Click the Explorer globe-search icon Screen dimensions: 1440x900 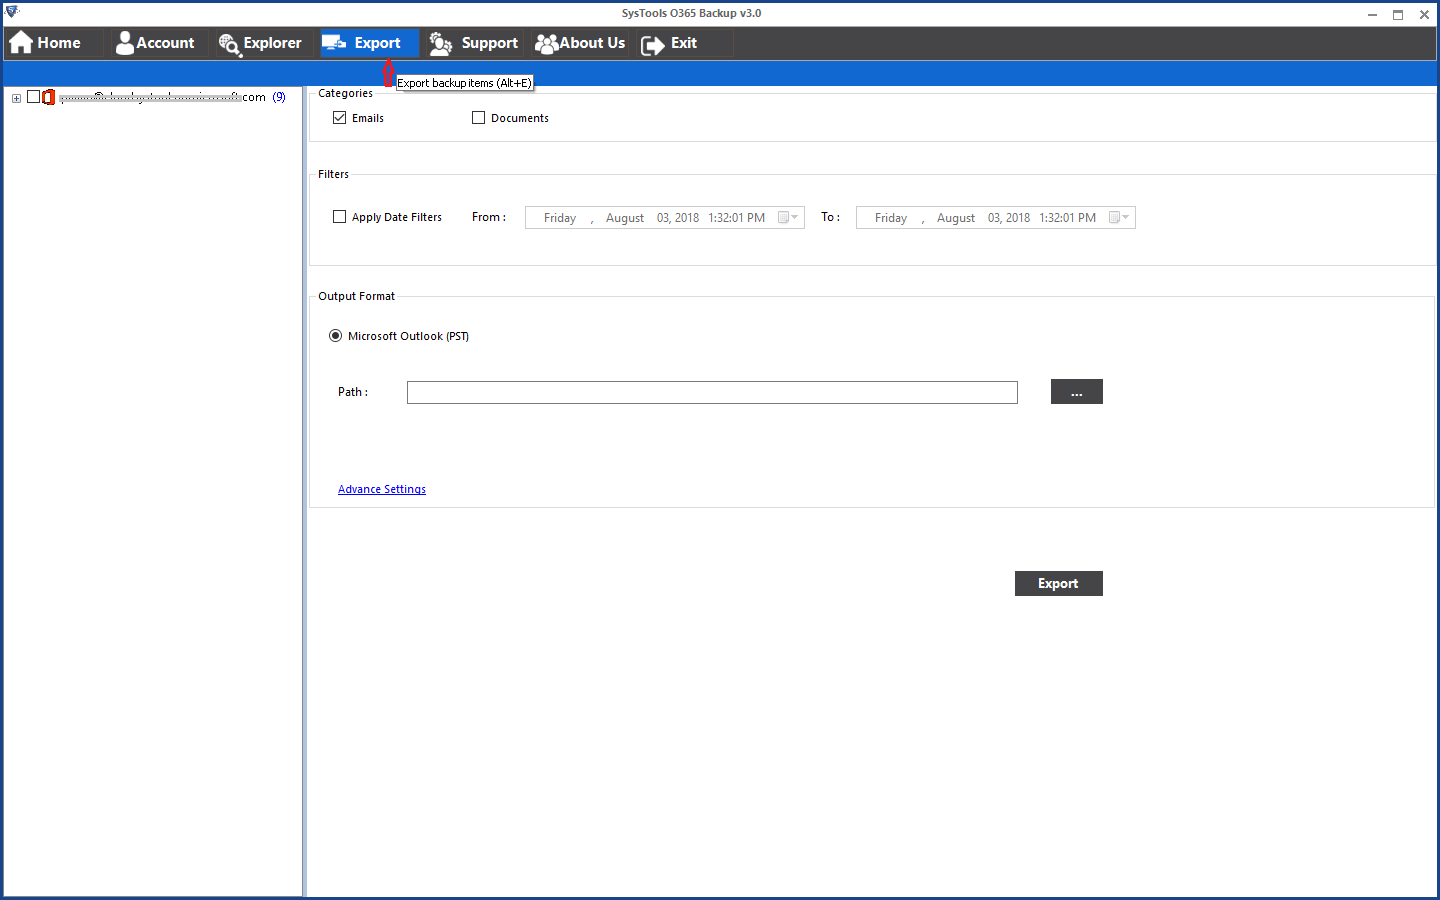[x=229, y=44]
